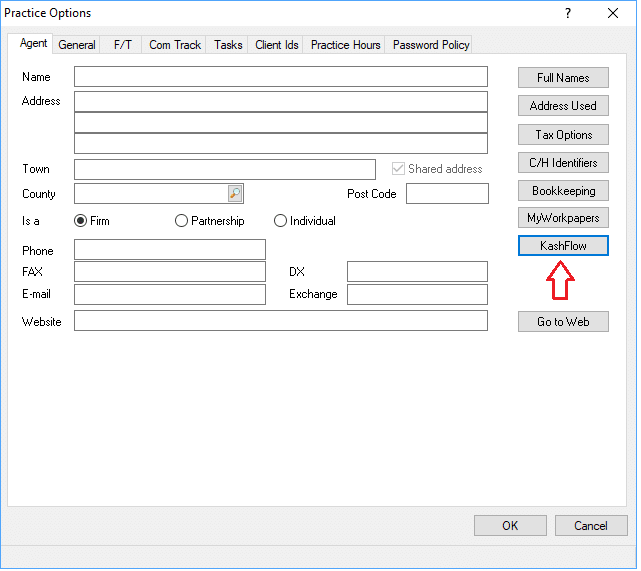This screenshot has width=641, height=571.
Task: Open Tax Options
Action: pyautogui.click(x=563, y=135)
